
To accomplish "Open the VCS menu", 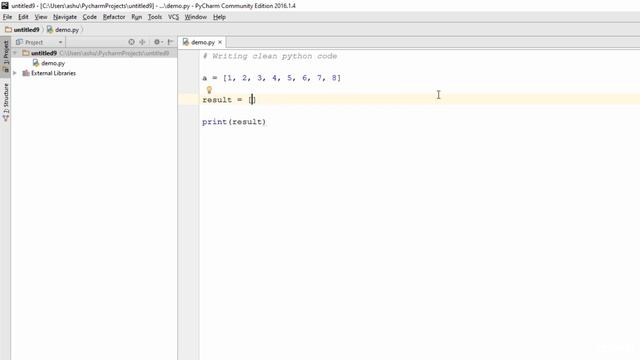I will point(173,17).
